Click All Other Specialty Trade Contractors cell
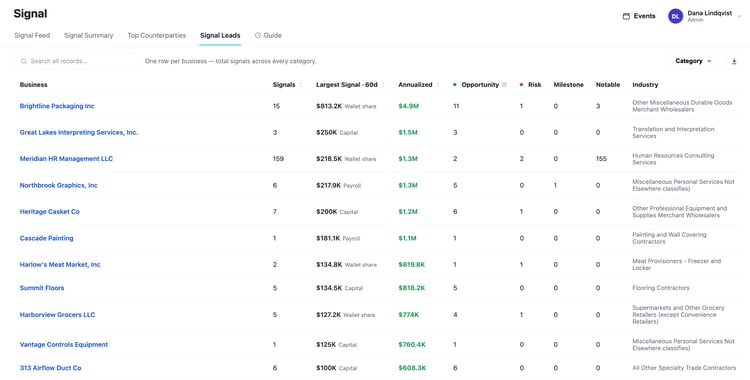The image size is (750, 380). (x=684, y=368)
